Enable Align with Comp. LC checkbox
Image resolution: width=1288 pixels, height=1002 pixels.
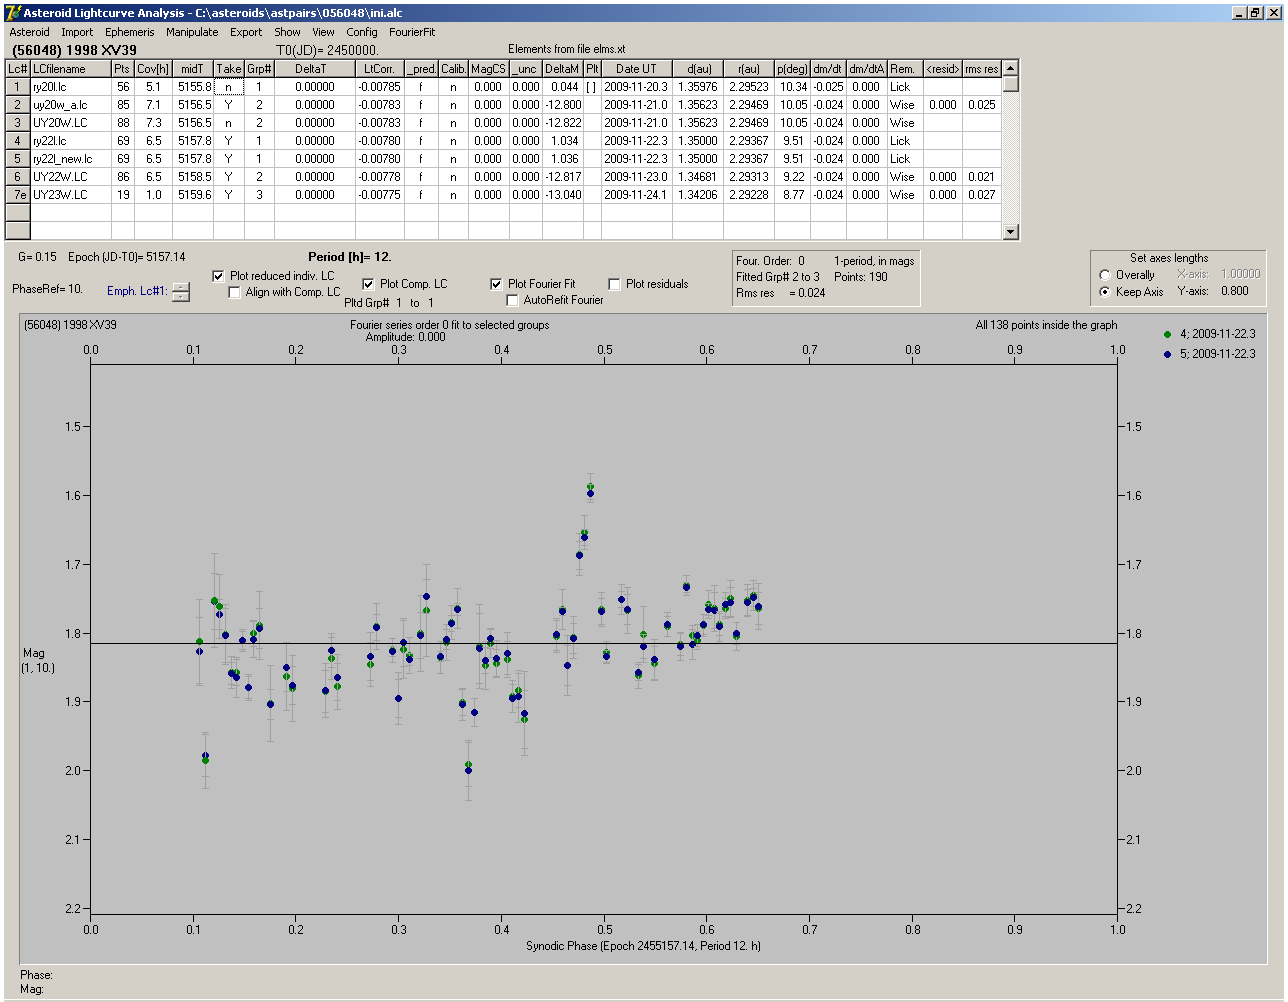pyautogui.click(x=235, y=292)
